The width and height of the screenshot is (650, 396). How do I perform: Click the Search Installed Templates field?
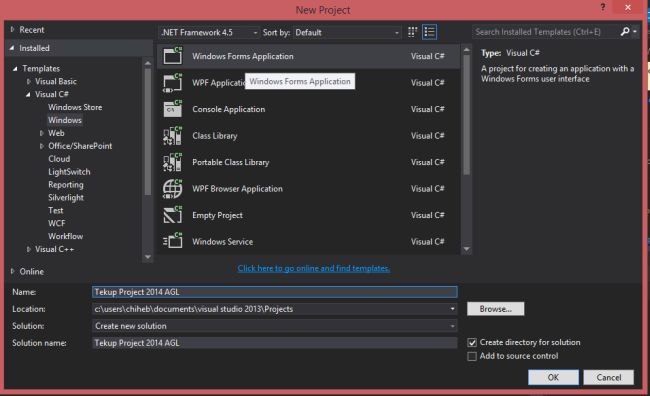click(545, 32)
